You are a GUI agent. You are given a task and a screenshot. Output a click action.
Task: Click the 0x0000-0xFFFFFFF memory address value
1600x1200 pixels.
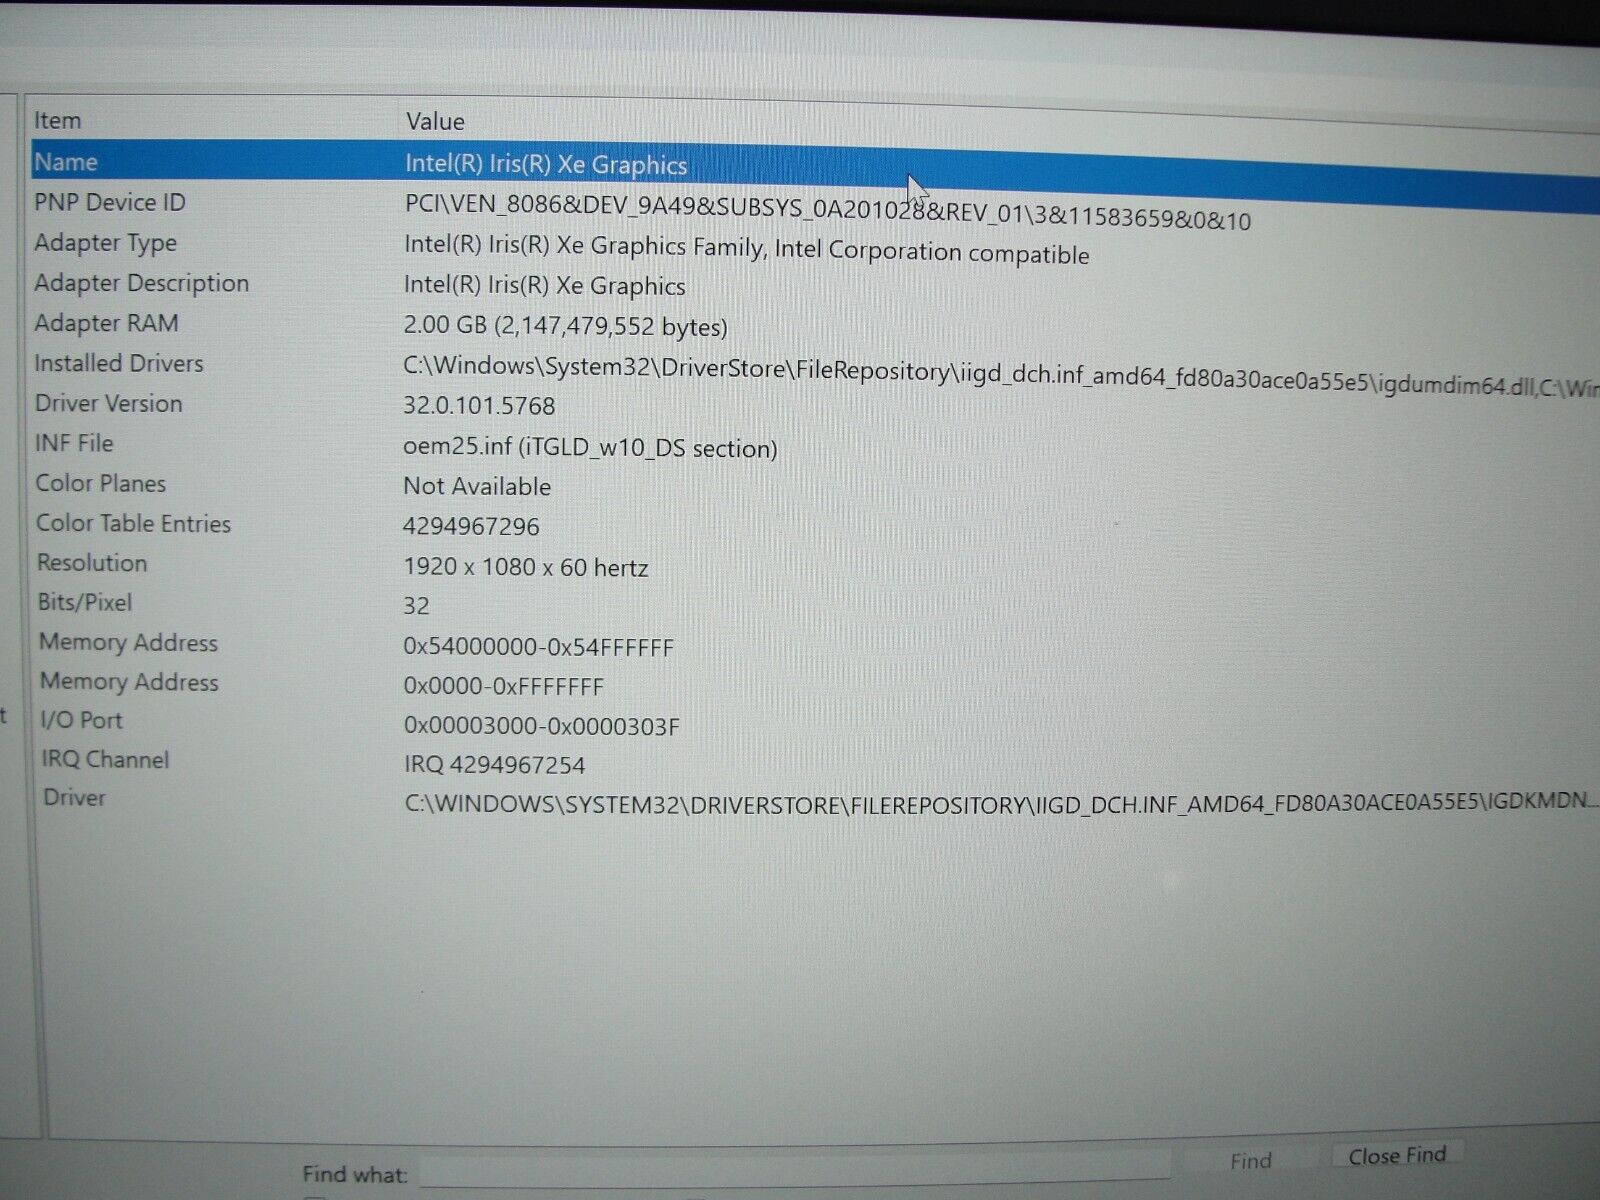(x=504, y=687)
